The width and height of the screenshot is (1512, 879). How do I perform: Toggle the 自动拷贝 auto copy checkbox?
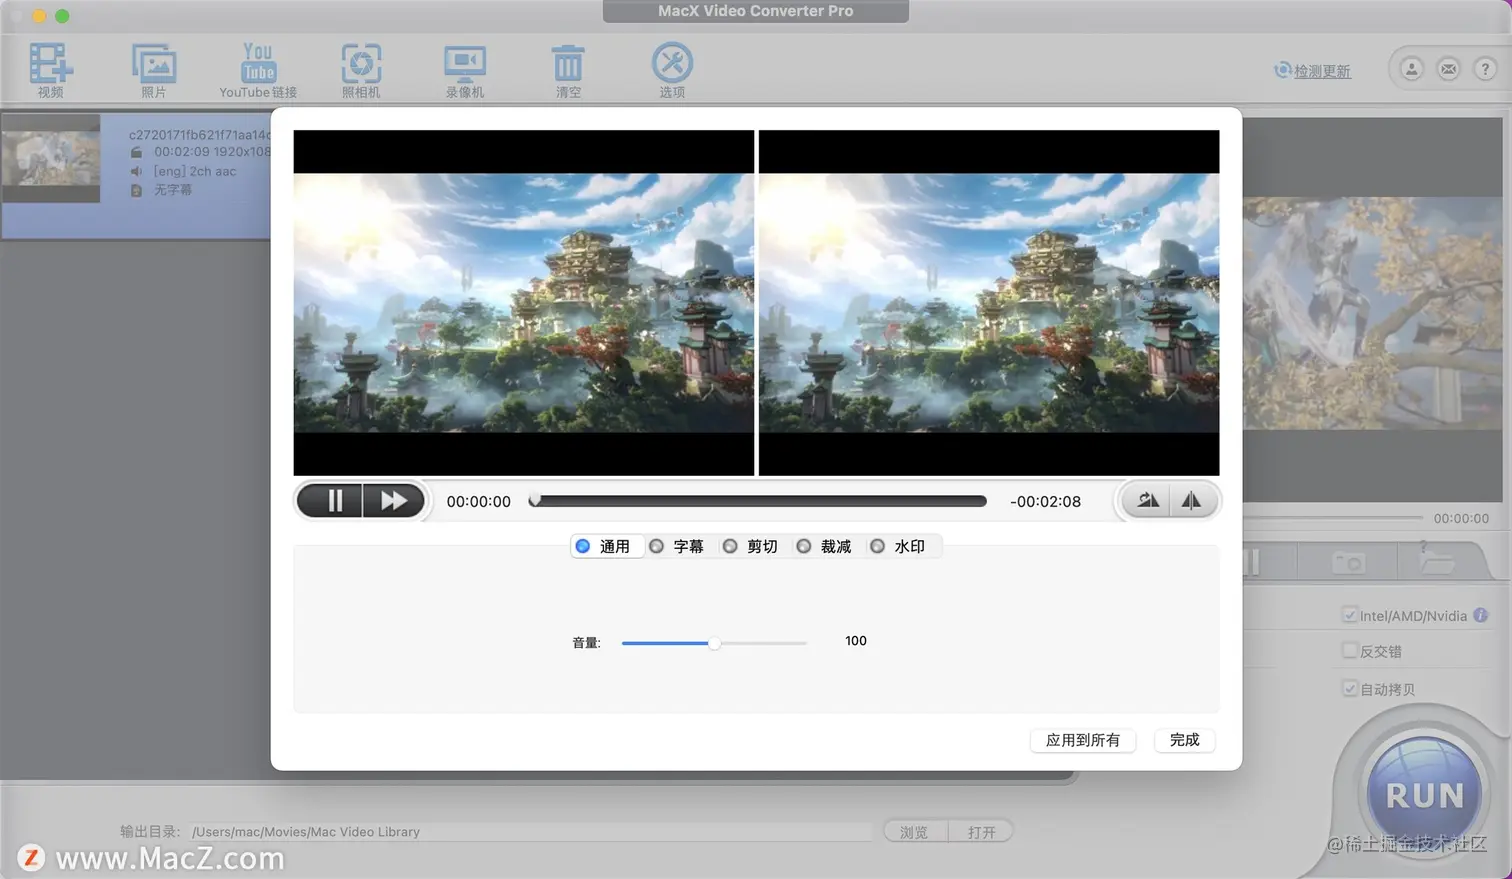pos(1350,688)
